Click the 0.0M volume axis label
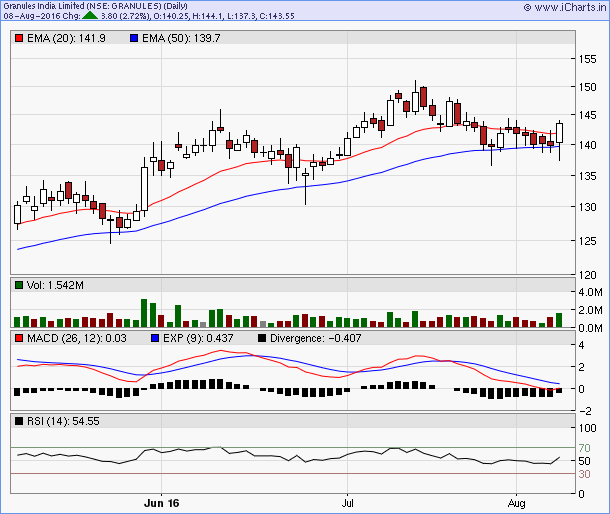610x514 pixels. (x=590, y=328)
